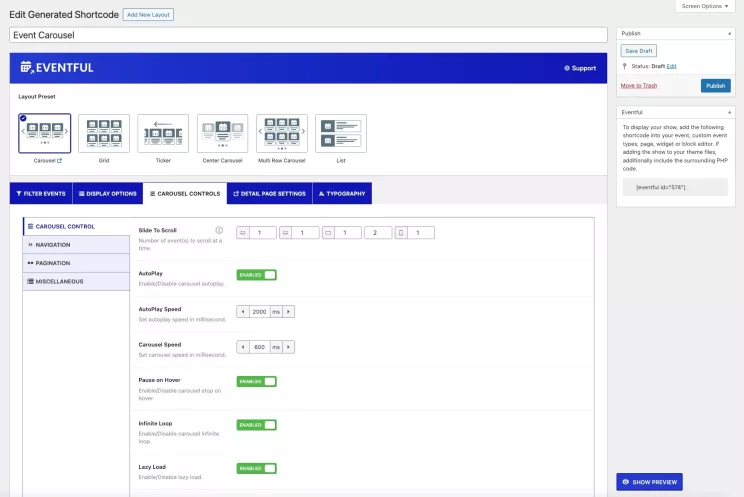Choose the List layout preset icon
The height and width of the screenshot is (497, 744).
341,133
